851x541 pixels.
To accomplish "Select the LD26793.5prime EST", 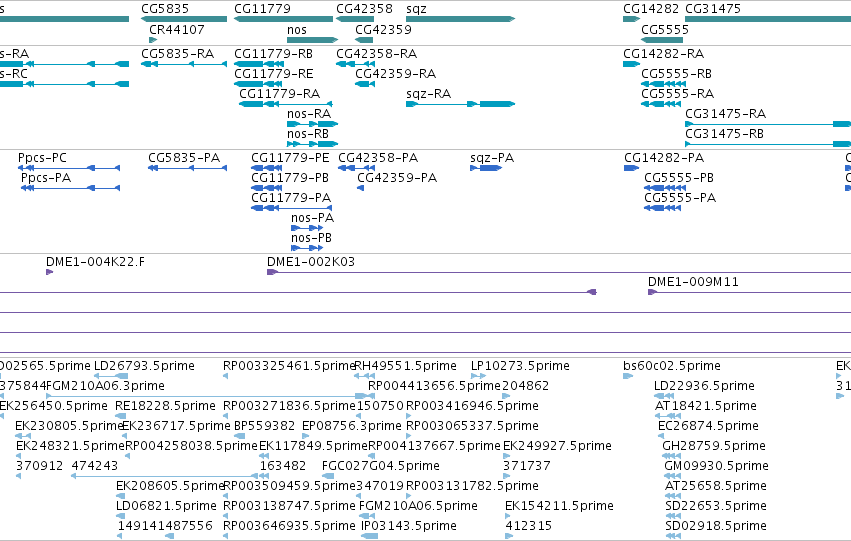I will coord(111,376).
